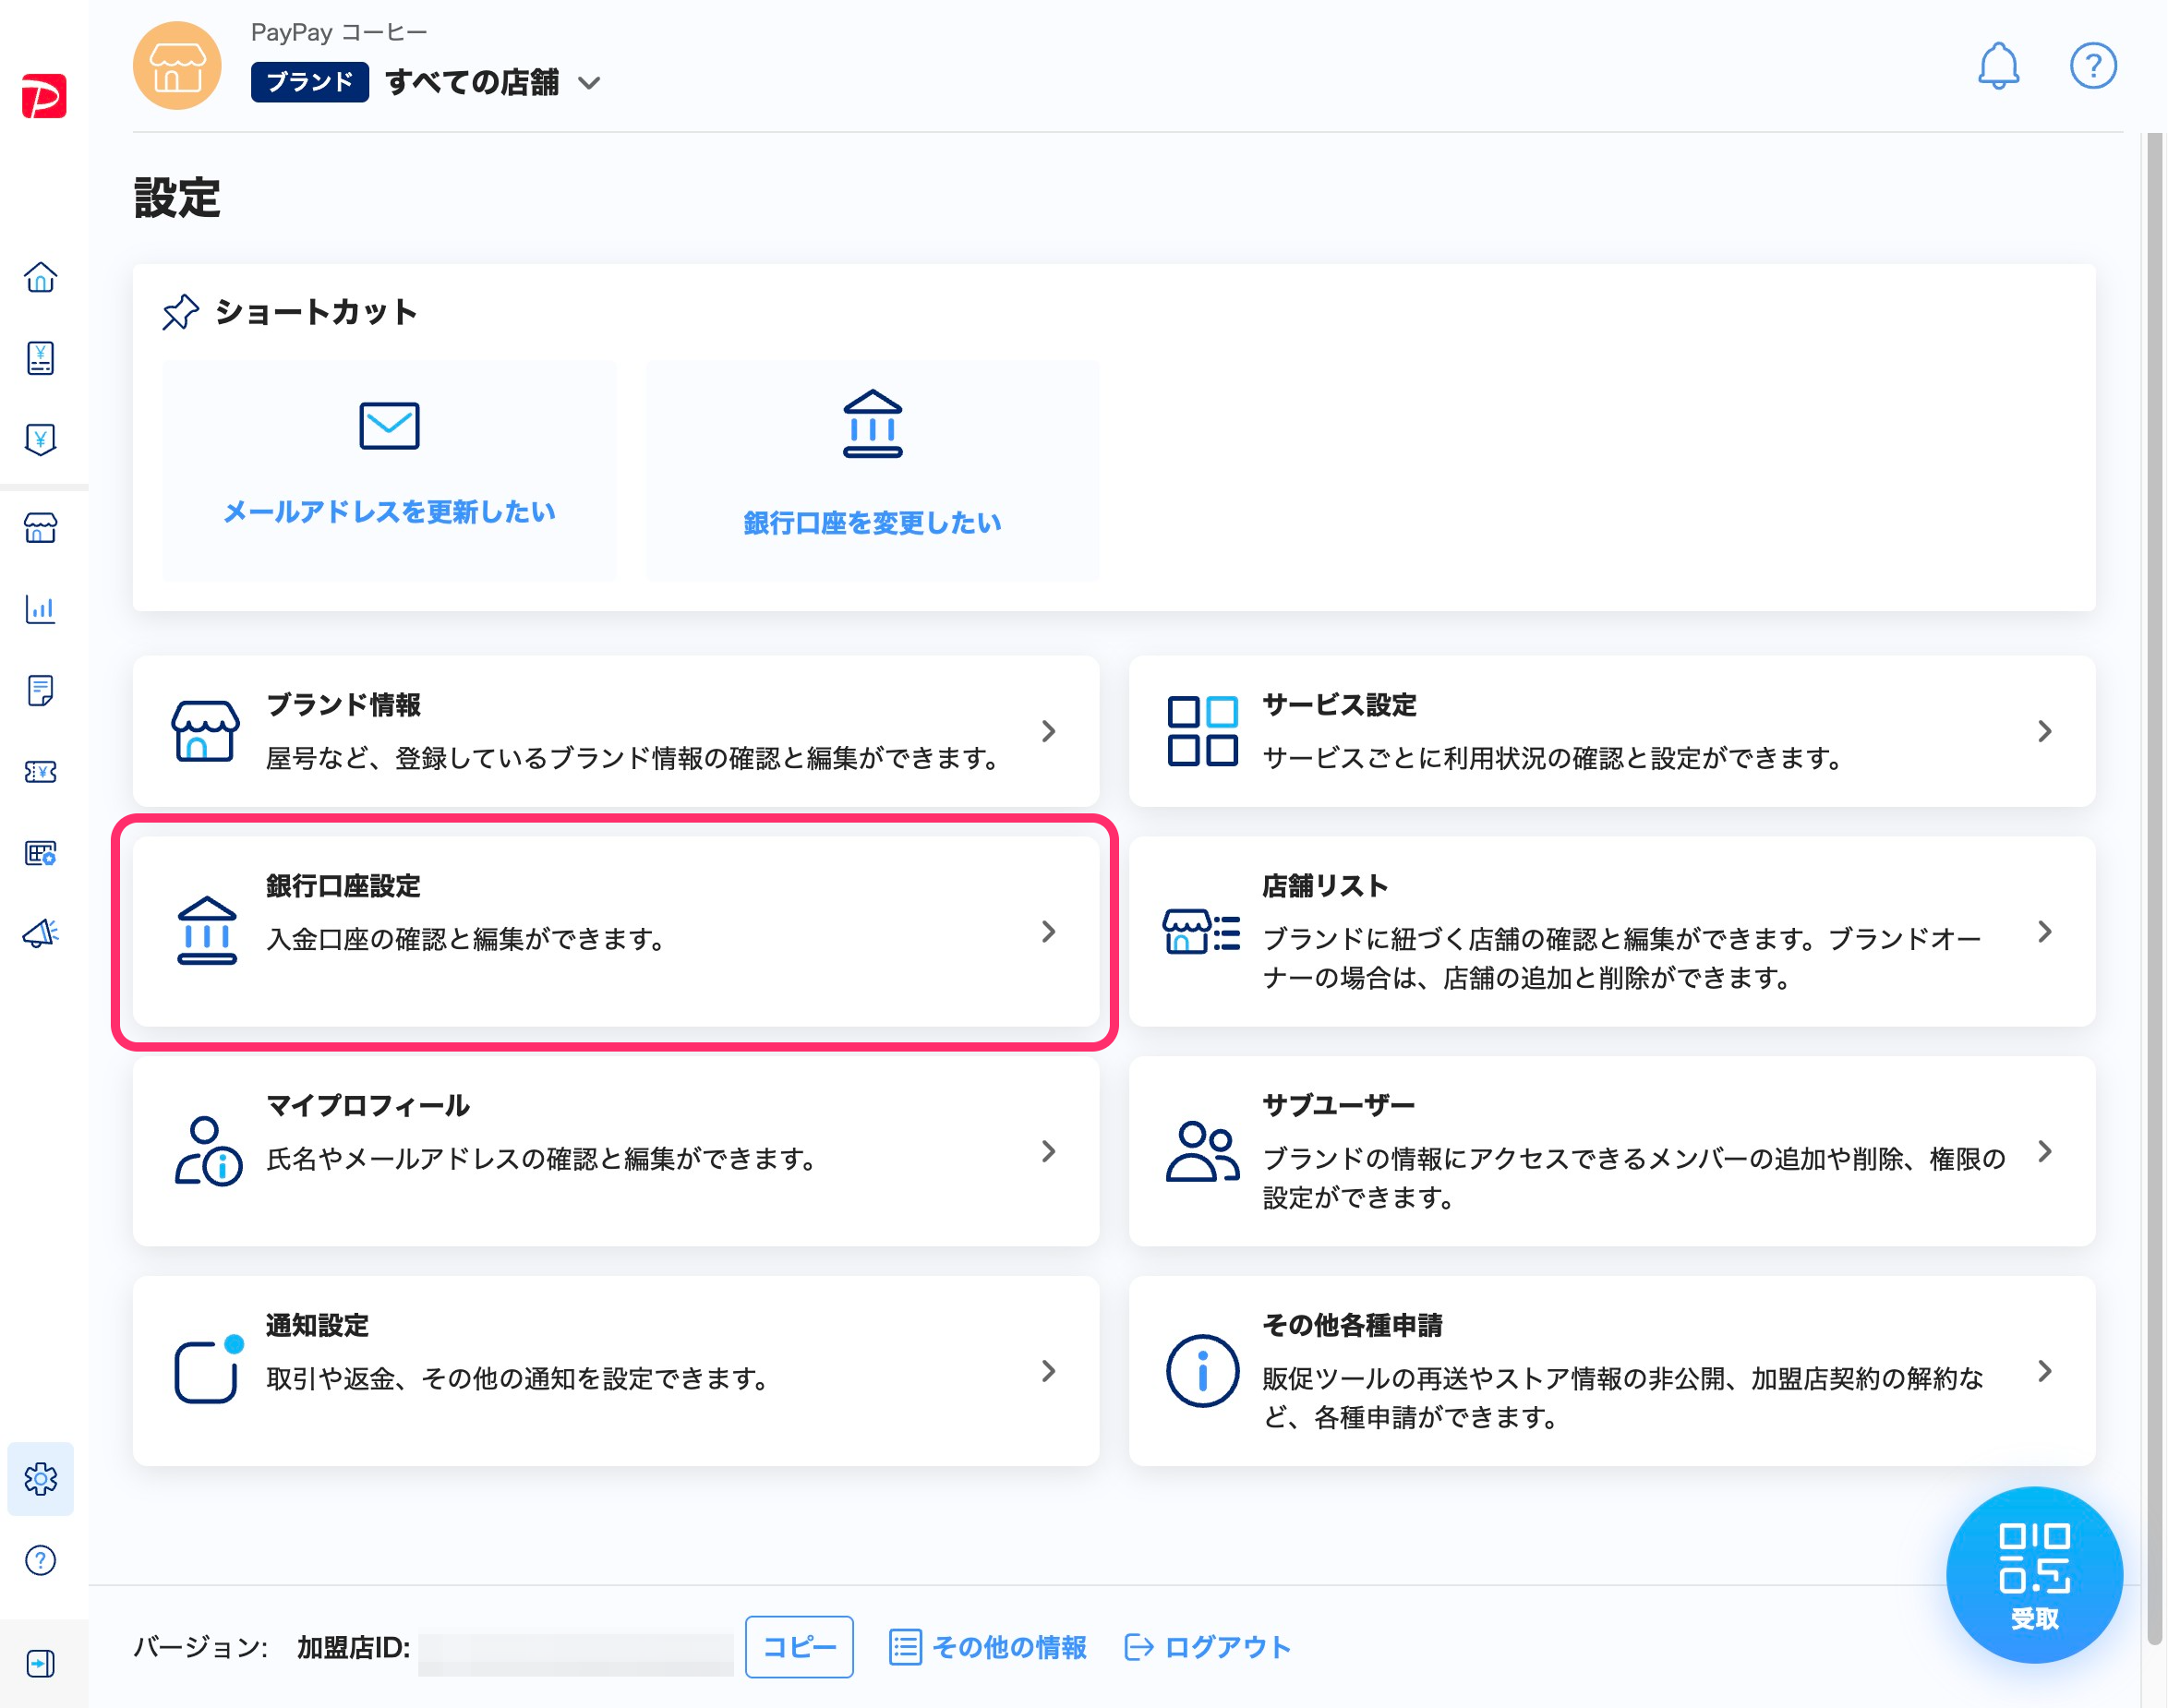Open 銀行口座設定 title
Viewport: 2168px width, 1708px height.
343,886
